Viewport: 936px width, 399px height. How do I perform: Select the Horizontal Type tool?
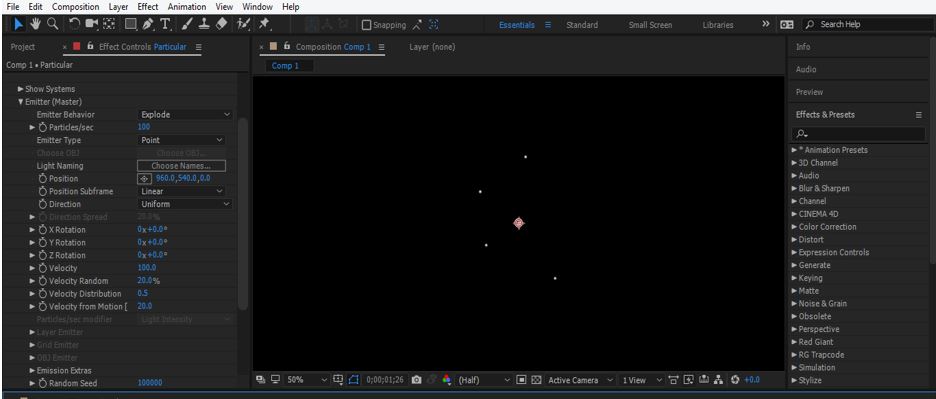(165, 24)
